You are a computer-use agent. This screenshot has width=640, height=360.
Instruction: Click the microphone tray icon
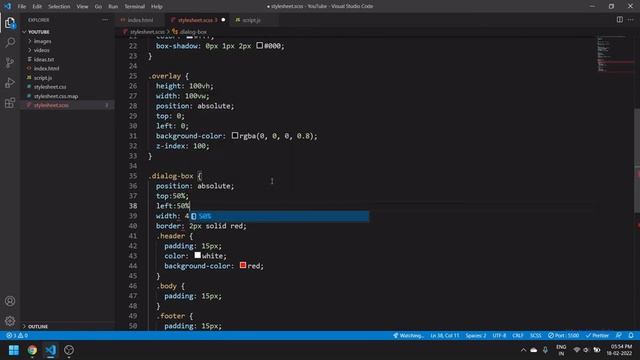click(x=545, y=350)
